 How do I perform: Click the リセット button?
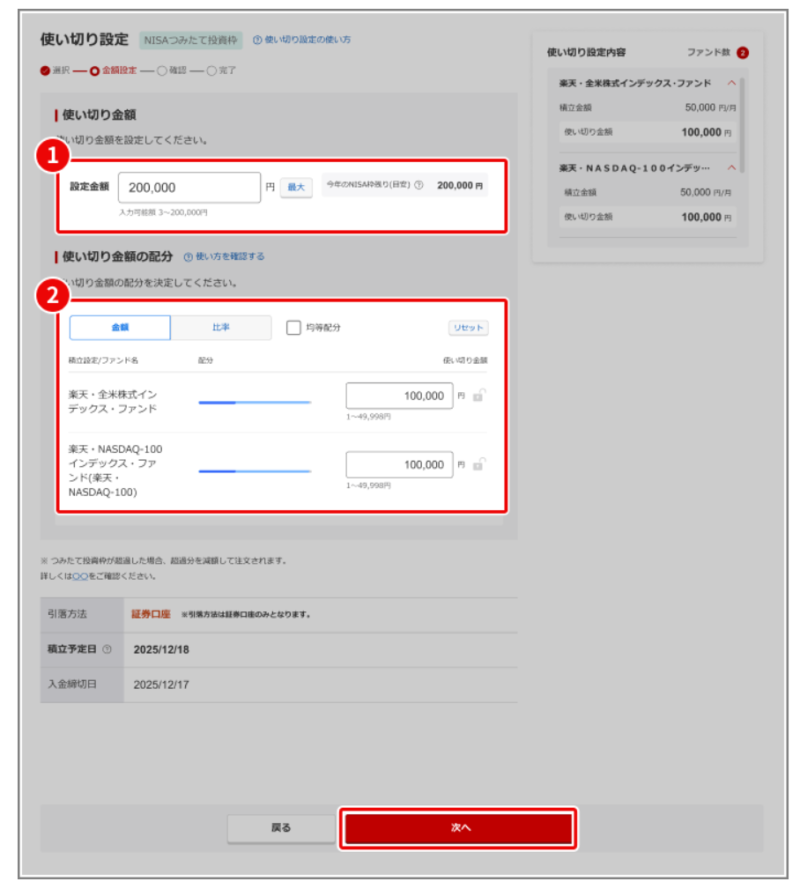[x=468, y=328]
